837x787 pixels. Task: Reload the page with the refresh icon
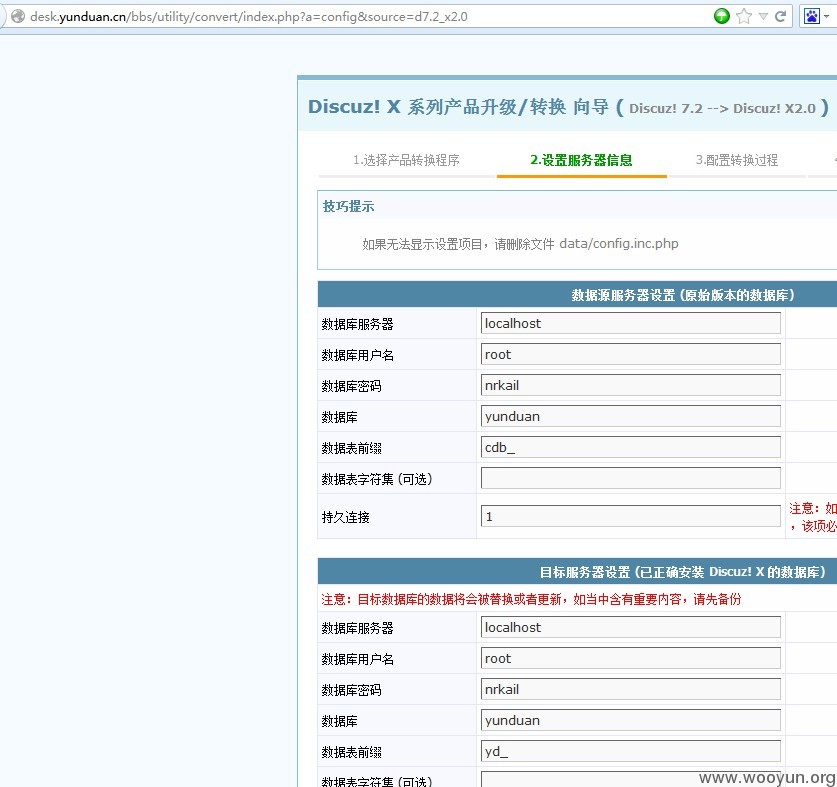(x=780, y=17)
